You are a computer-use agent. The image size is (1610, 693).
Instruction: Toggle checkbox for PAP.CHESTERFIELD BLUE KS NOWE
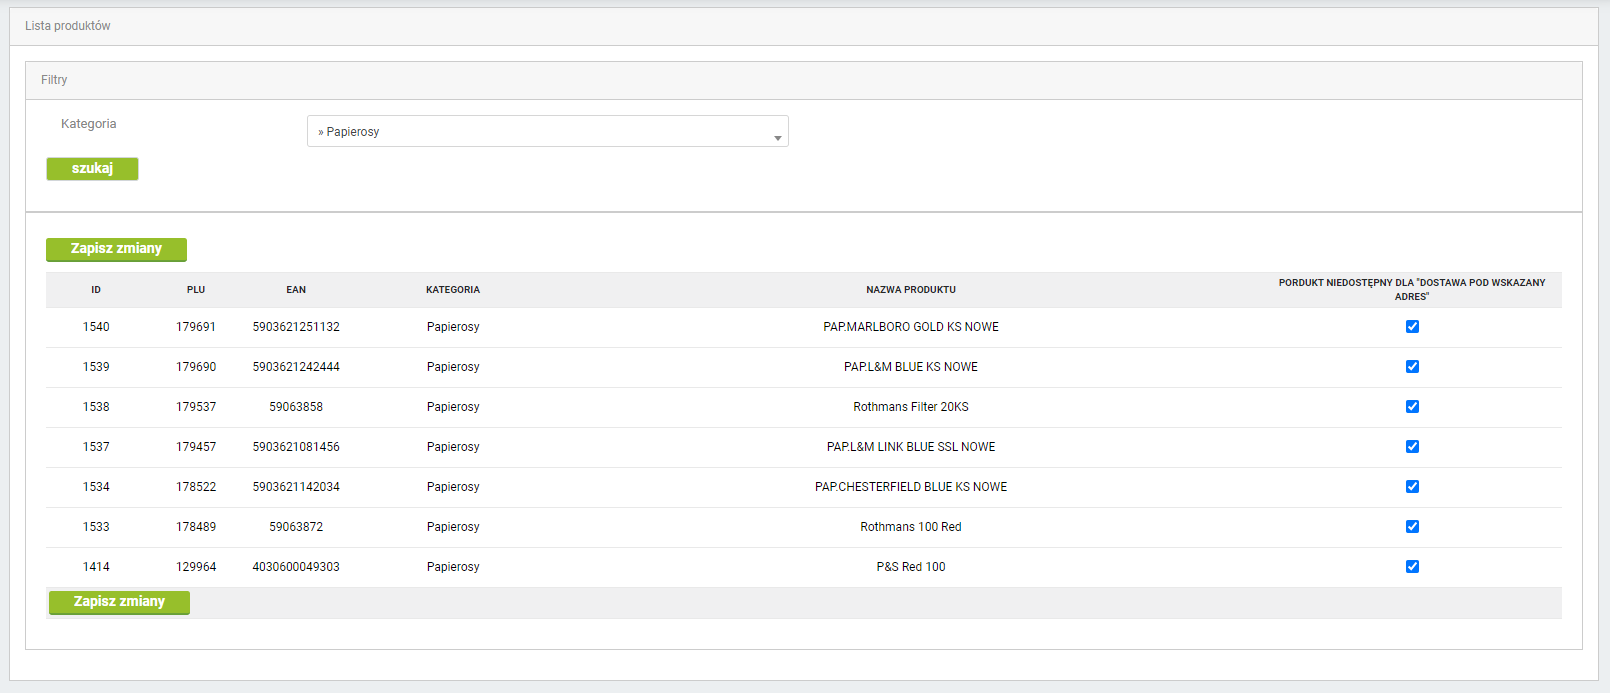(1412, 487)
